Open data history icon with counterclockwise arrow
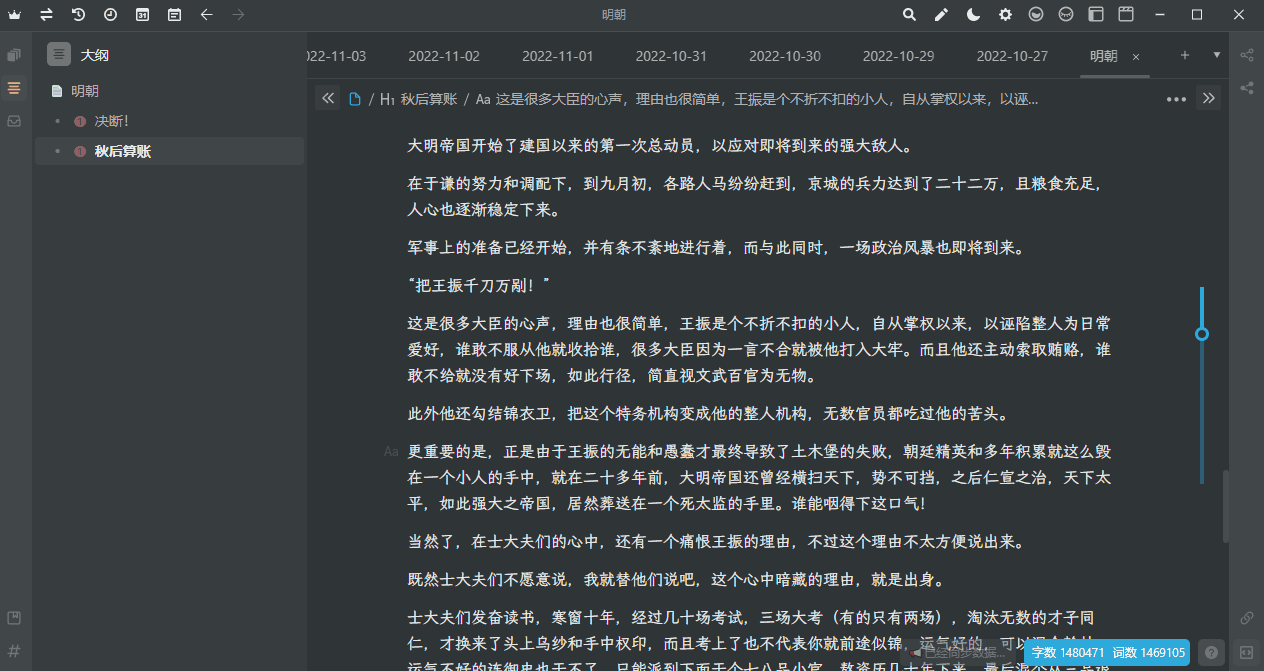 [78, 15]
